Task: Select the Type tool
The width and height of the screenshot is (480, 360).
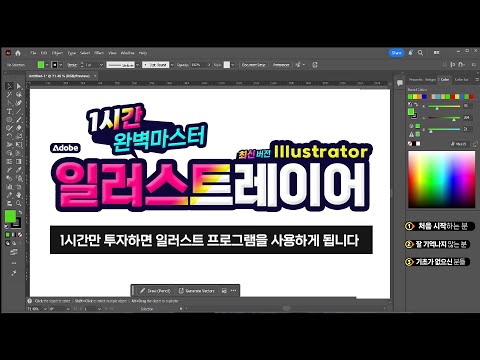Action: pyautogui.click(x=9, y=111)
